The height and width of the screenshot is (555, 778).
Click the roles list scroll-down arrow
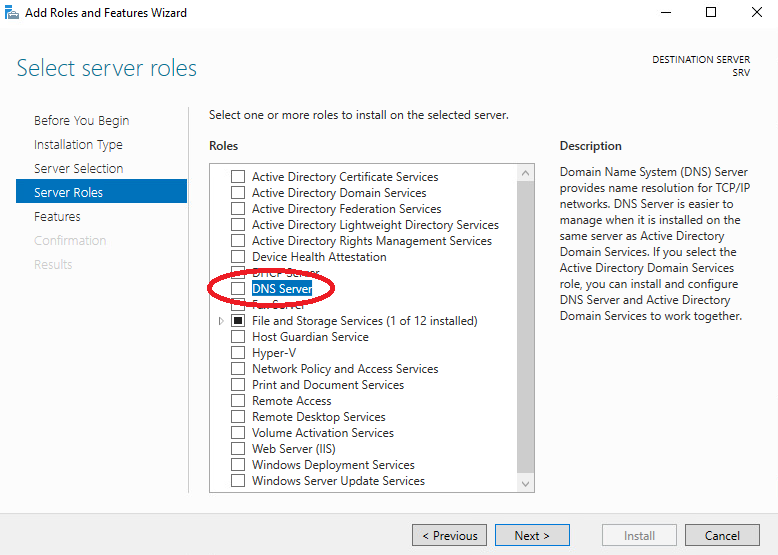(x=525, y=484)
